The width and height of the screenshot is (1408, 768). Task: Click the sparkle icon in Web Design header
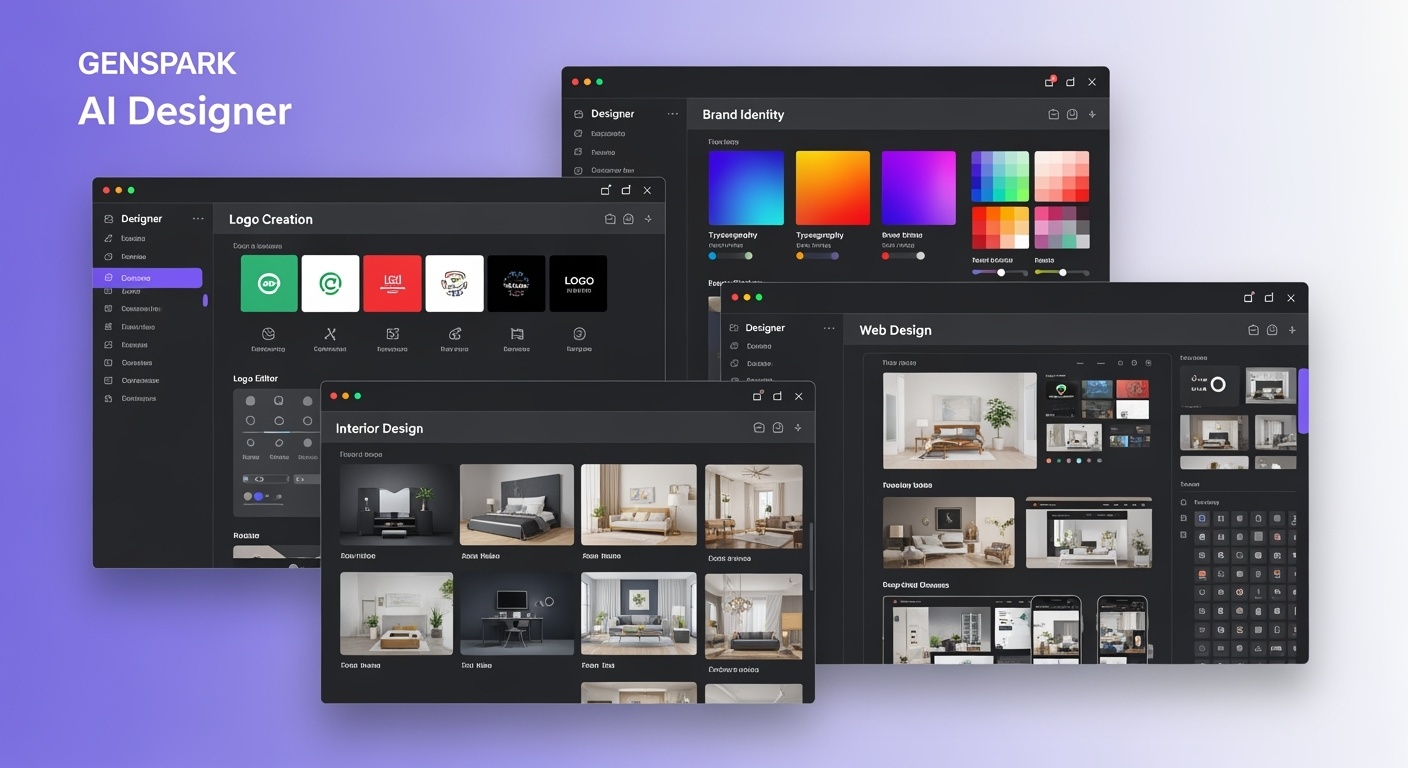[1292, 330]
